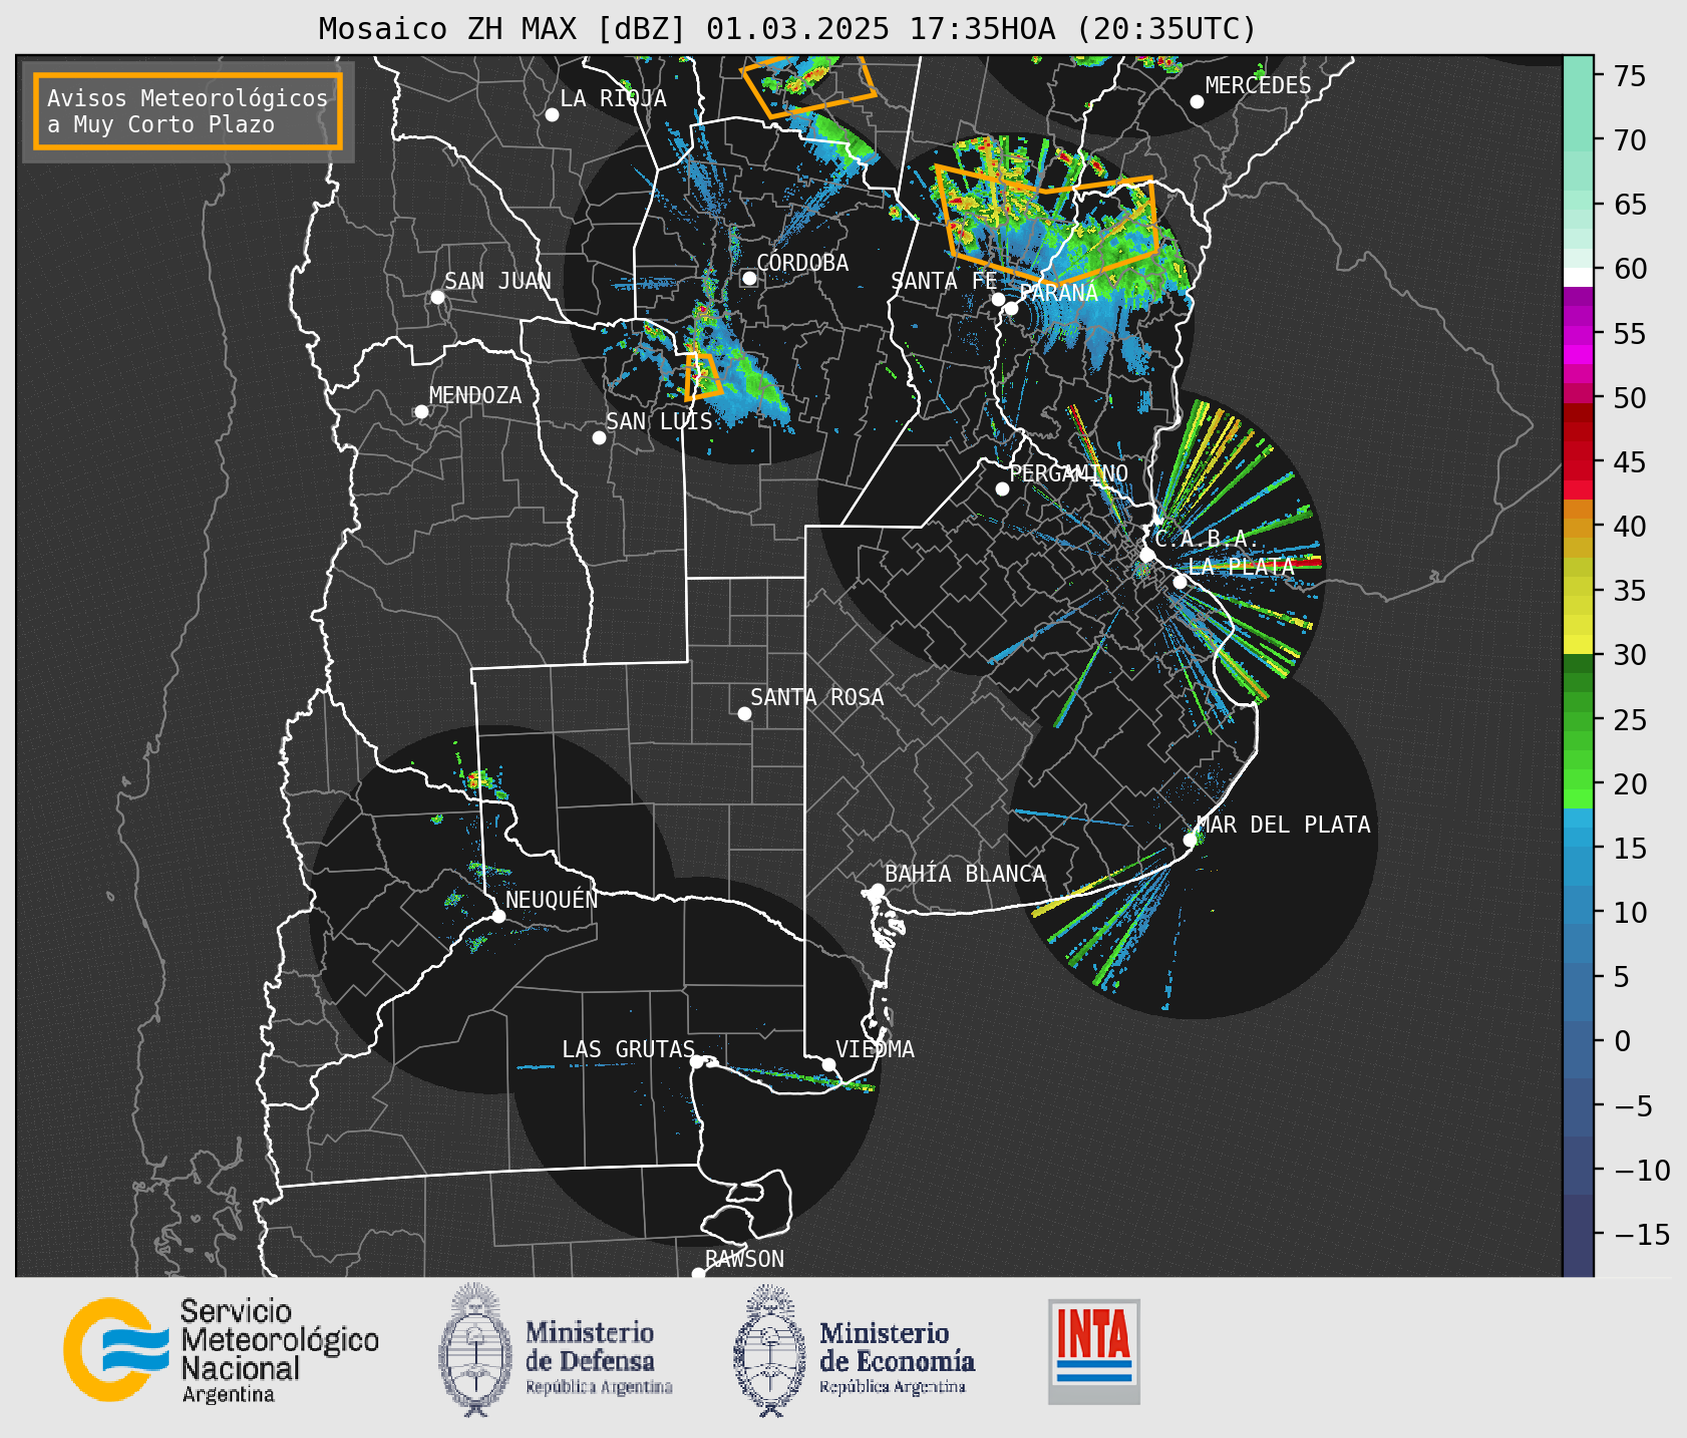Viewport: 1687px width, 1438px height.
Task: Click the VIEDMA city marker
Action: 829,1064
